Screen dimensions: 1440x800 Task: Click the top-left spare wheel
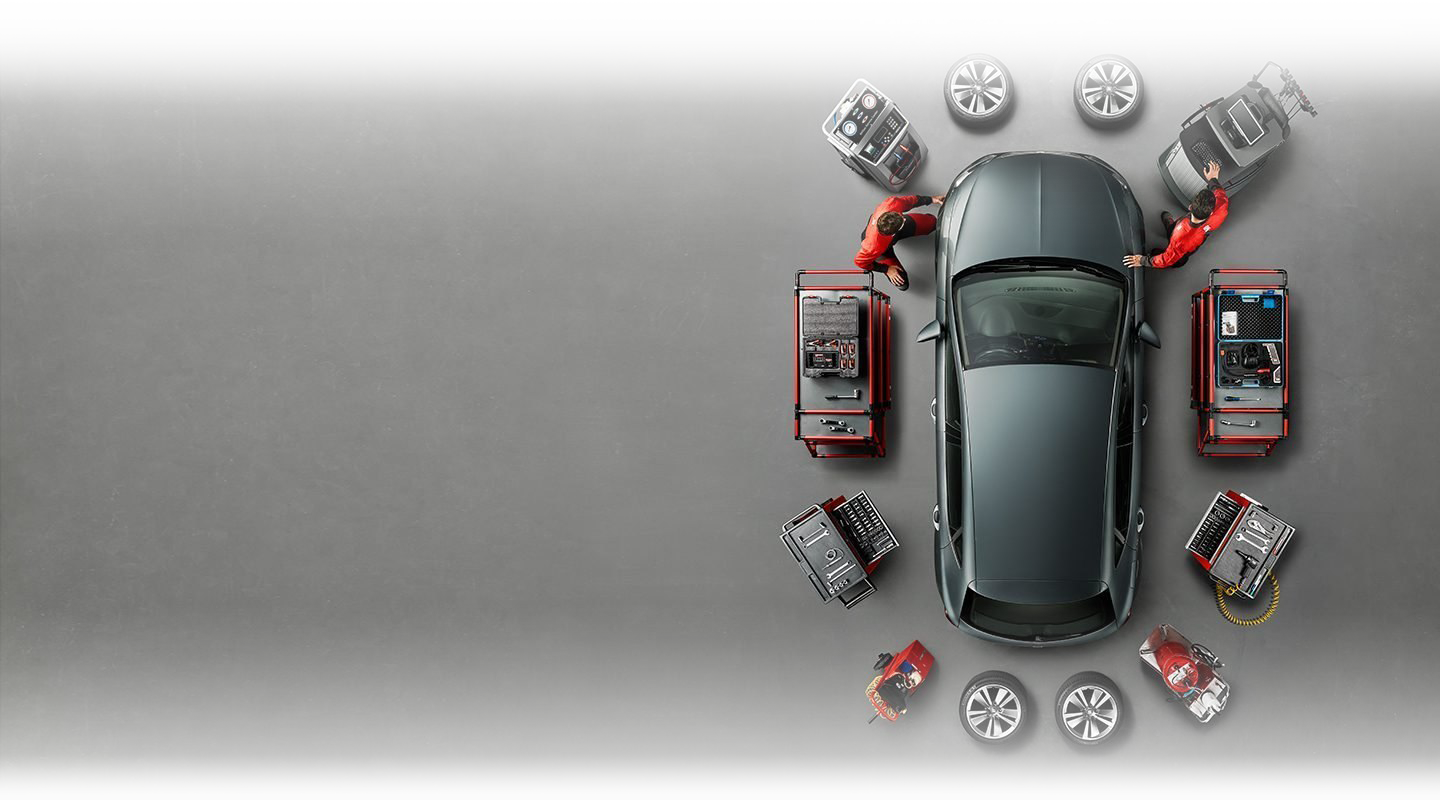(x=978, y=90)
